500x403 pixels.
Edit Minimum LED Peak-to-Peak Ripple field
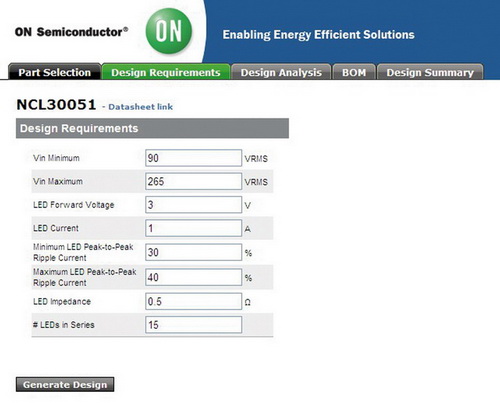(193, 252)
